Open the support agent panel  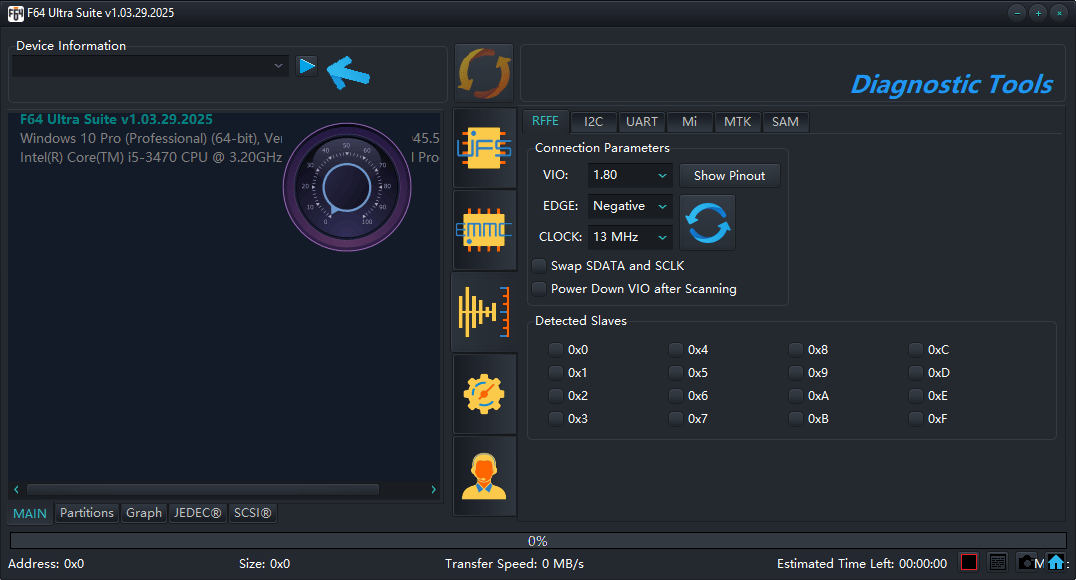tap(484, 475)
